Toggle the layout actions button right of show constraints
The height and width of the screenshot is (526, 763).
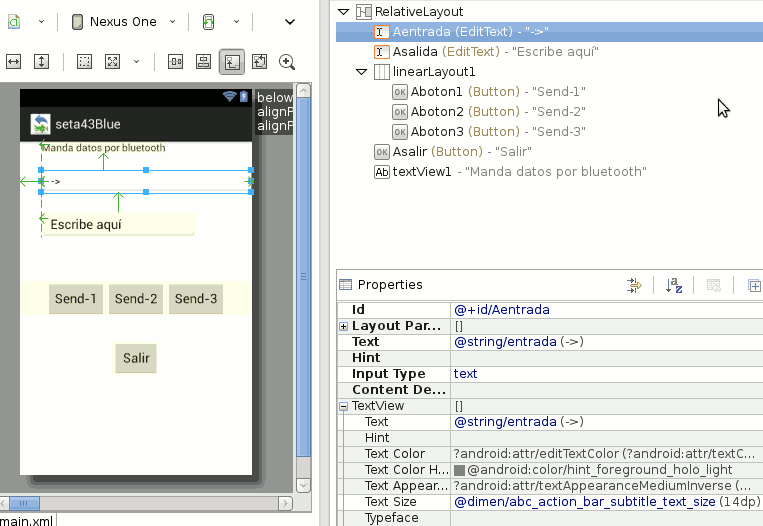pos(259,62)
